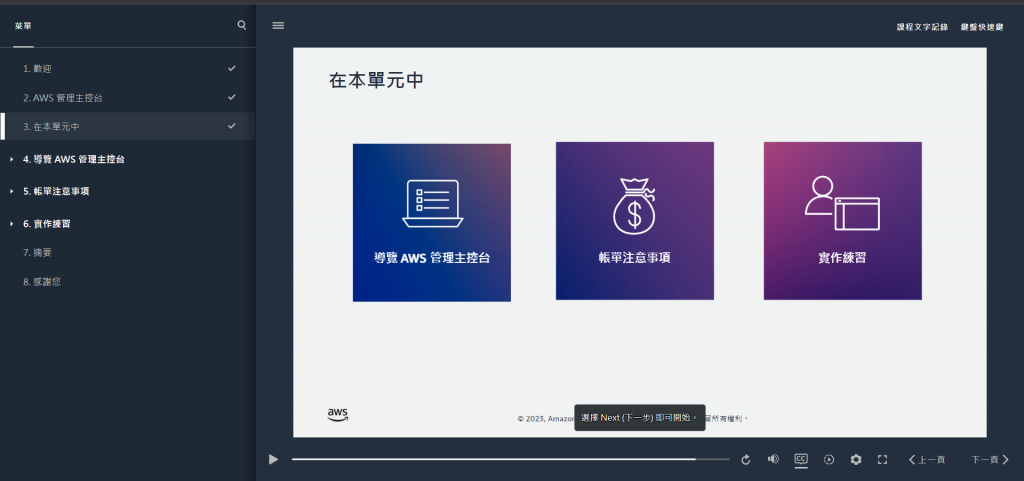Mute audio using the speaker icon
This screenshot has width=1024, height=481.
[773, 459]
